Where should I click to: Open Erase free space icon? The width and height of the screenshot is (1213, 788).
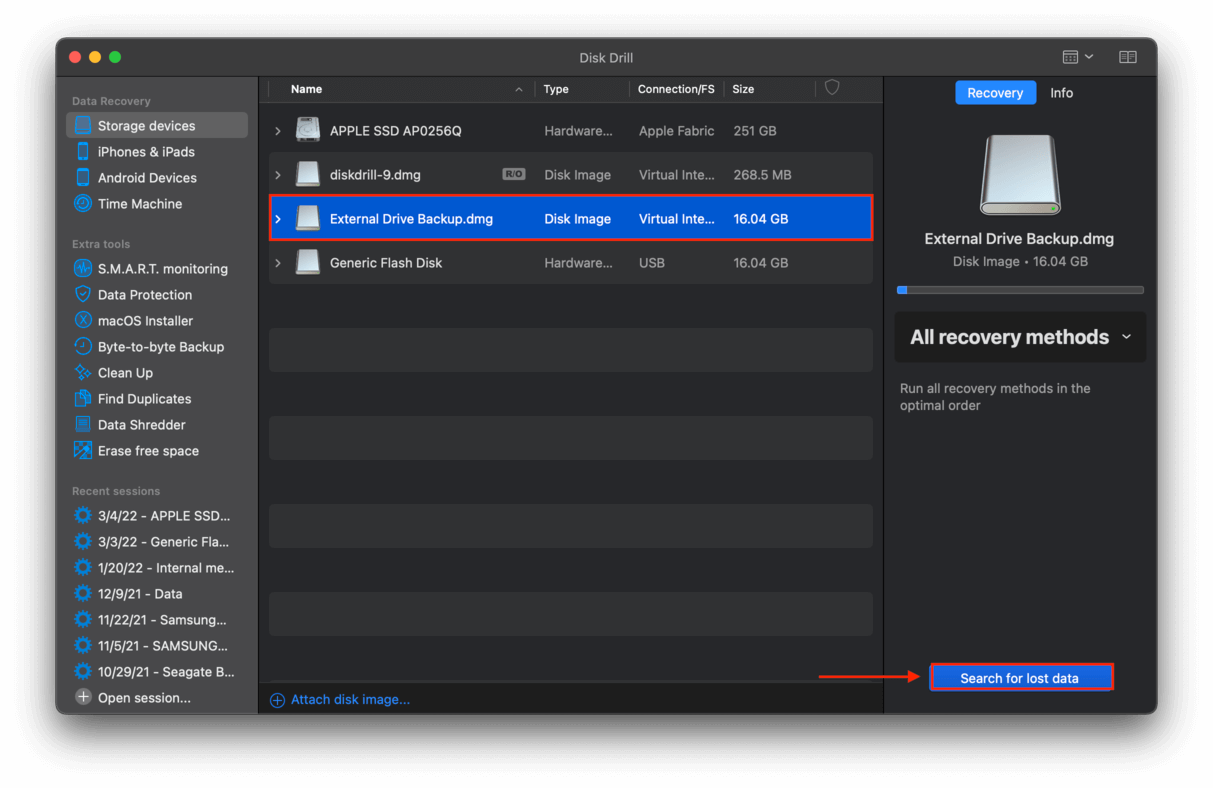pyautogui.click(x=83, y=451)
